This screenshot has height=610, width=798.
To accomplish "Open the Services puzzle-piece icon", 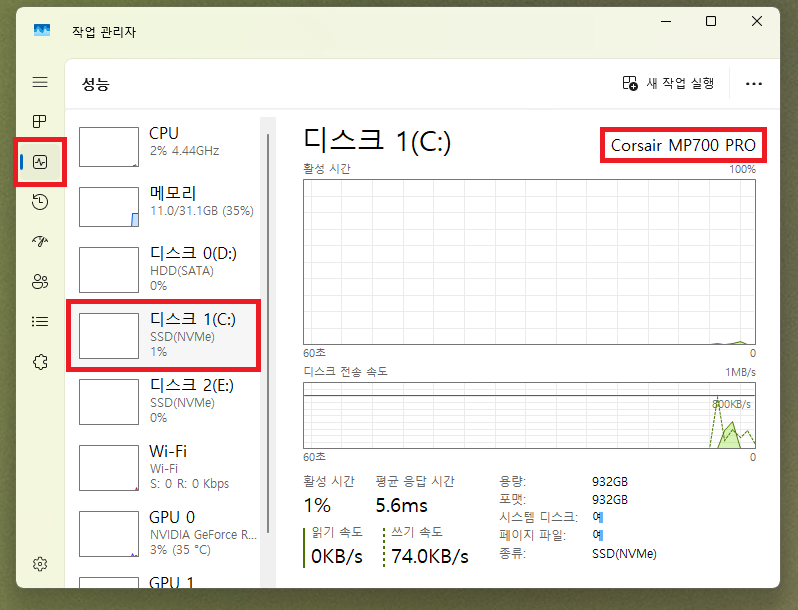I will click(40, 362).
